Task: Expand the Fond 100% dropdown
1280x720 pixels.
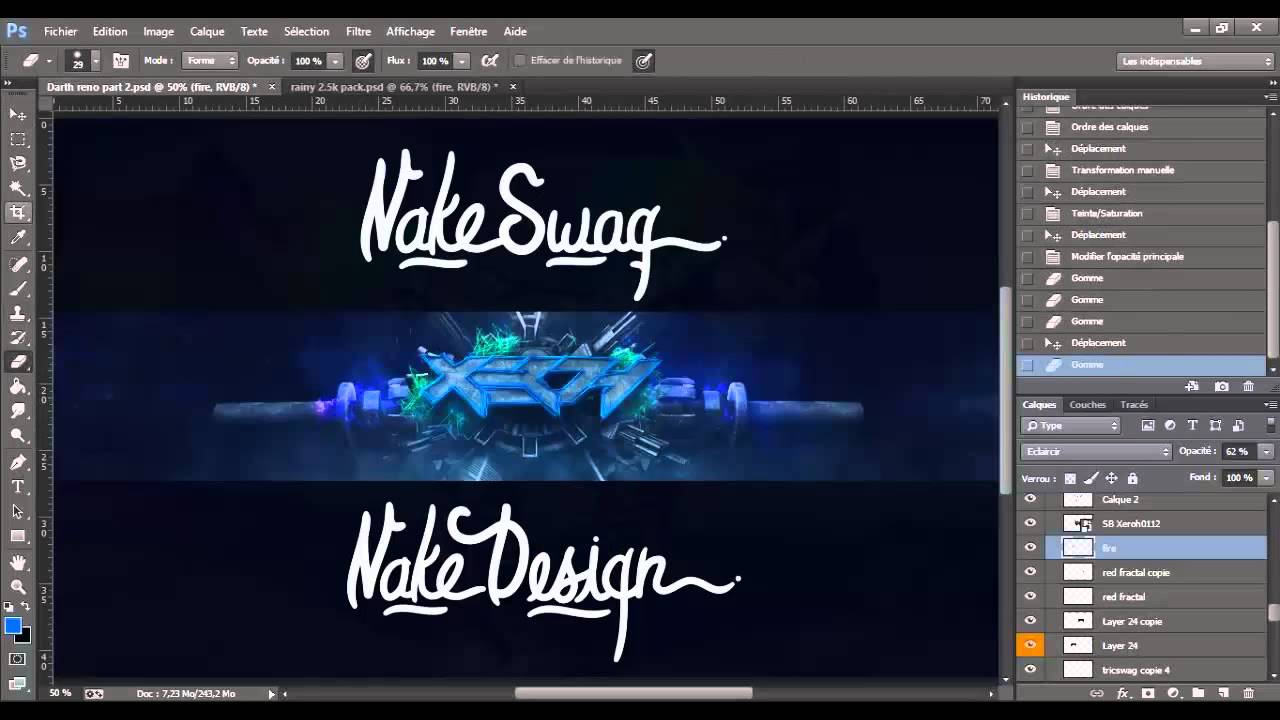Action: click(1266, 478)
